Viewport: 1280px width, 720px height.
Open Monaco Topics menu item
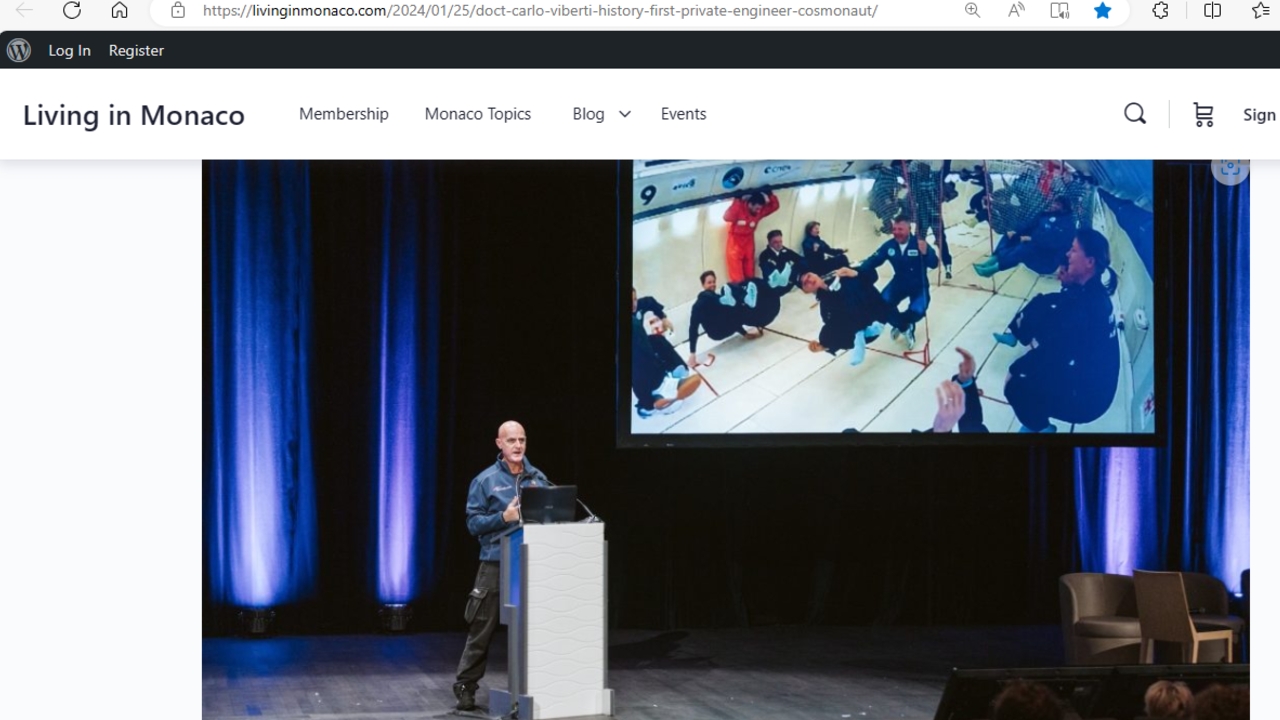tap(478, 114)
